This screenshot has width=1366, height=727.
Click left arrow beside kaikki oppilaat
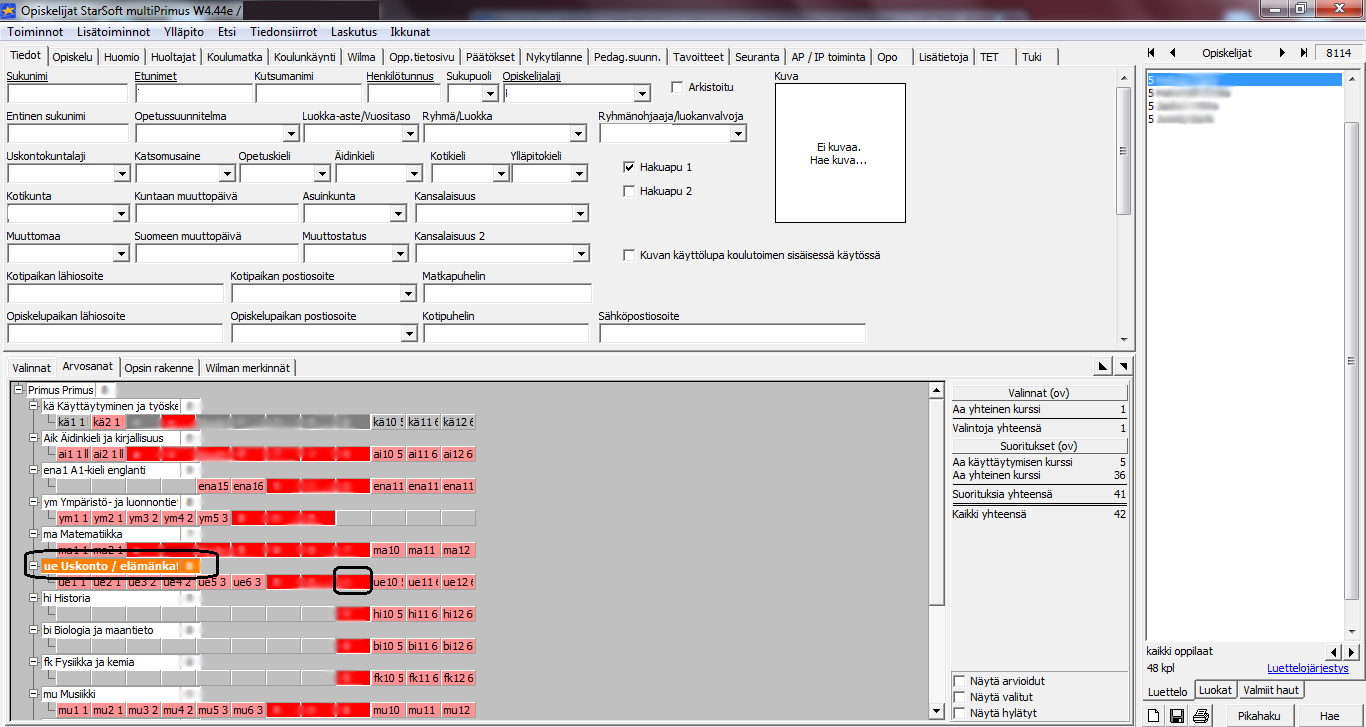click(x=1332, y=653)
